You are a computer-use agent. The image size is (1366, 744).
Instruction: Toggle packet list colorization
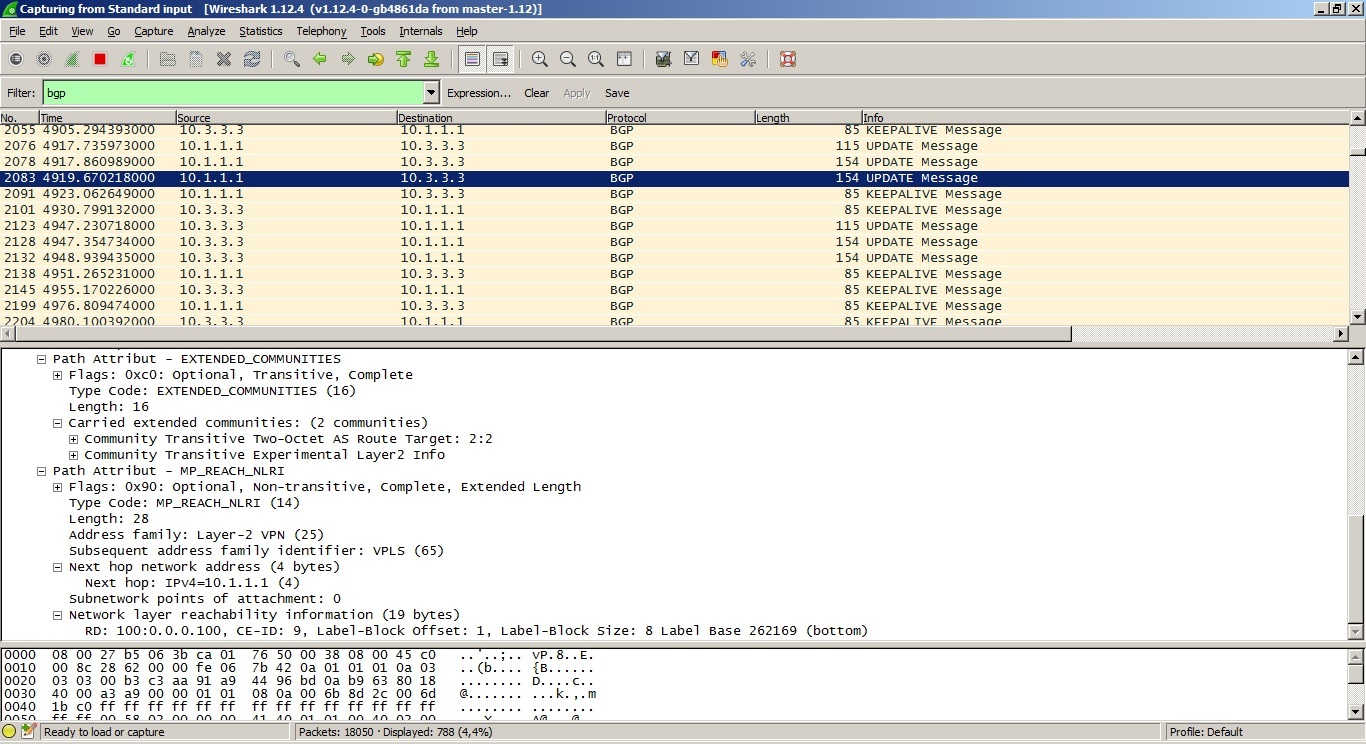coord(472,60)
